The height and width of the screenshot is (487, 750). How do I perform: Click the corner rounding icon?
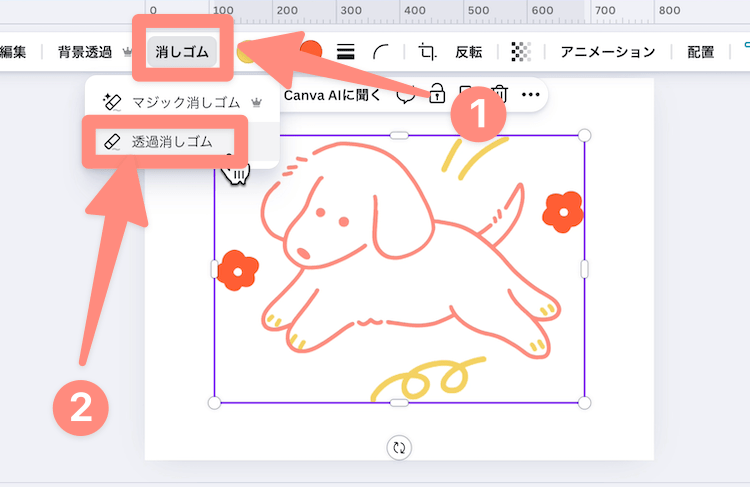click(380, 52)
